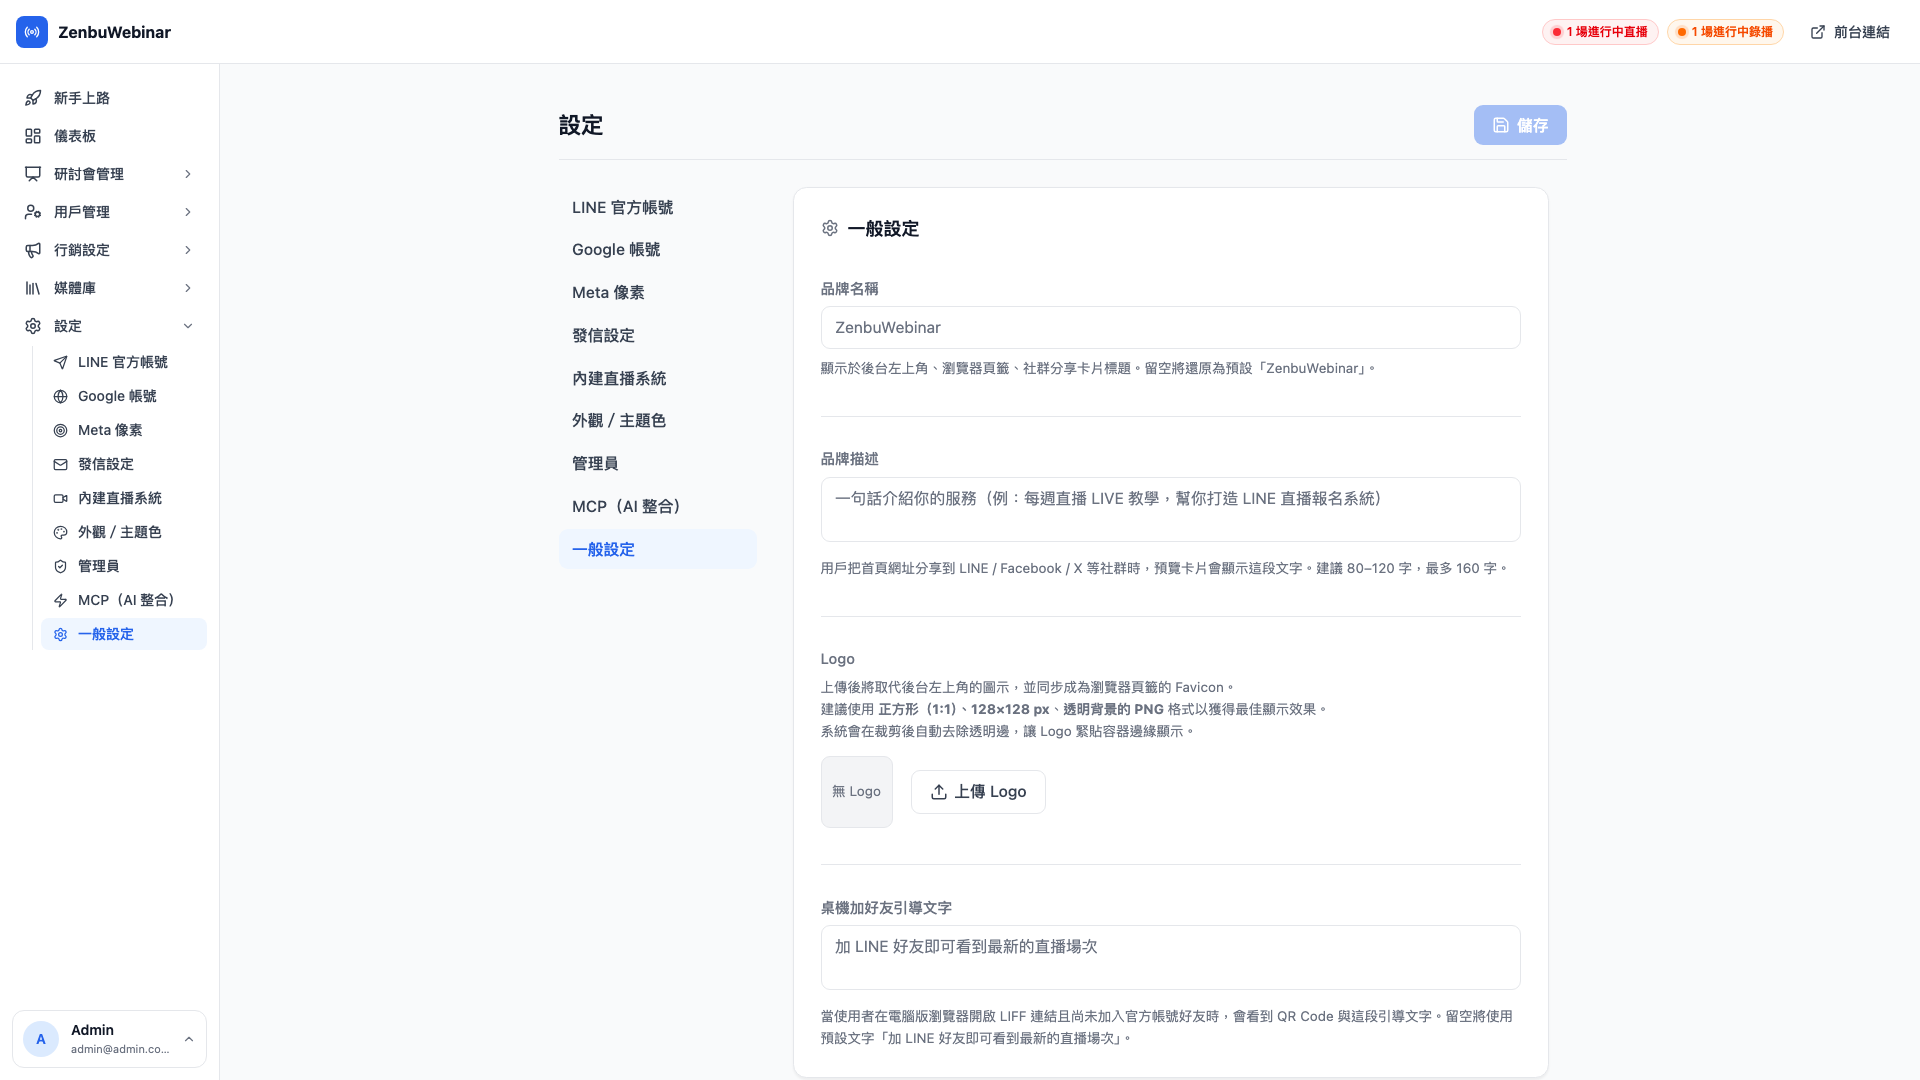Select the MCP（AI 整合）settings tab
The height and width of the screenshot is (1080, 1920).
point(658,507)
